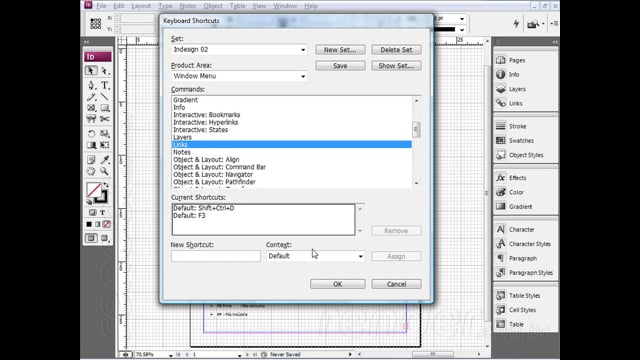Click the Delete Set button

[x=396, y=50]
